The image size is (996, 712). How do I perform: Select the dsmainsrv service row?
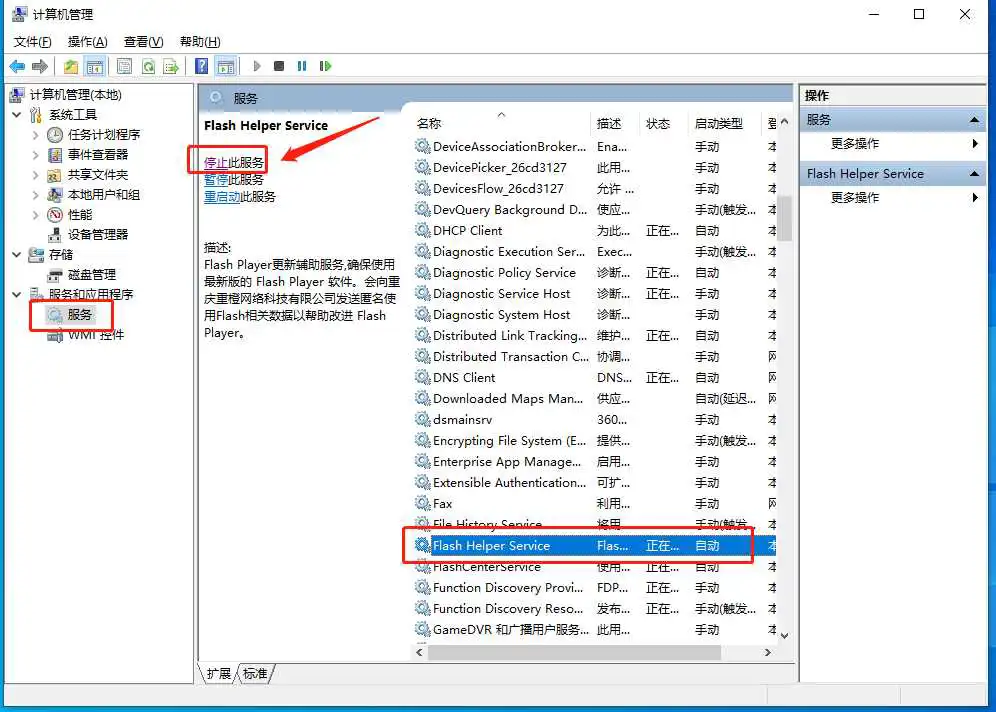point(594,420)
